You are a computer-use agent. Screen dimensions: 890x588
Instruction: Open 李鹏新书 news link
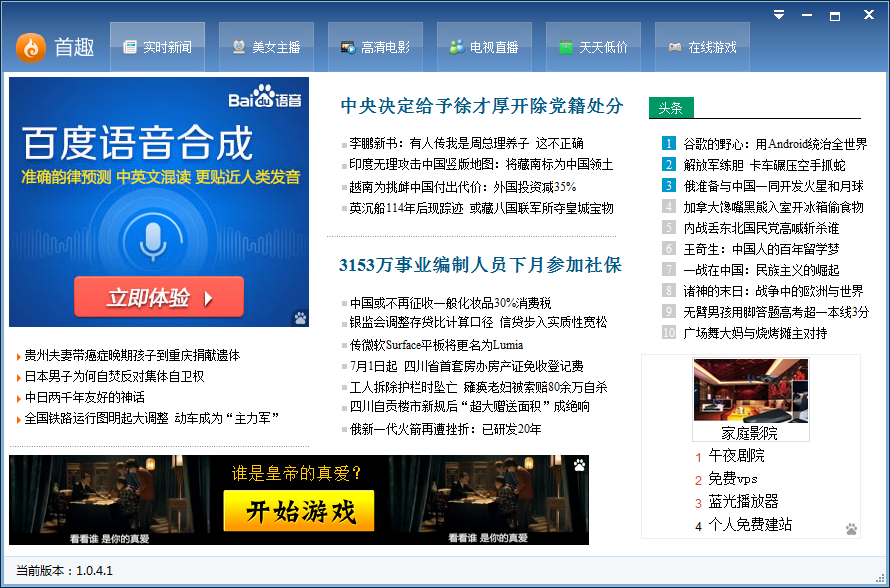point(466,144)
